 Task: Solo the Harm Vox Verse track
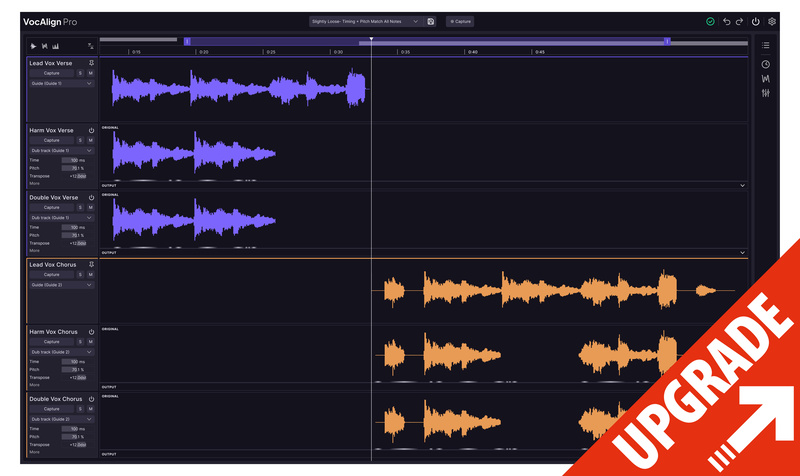[x=80, y=140]
